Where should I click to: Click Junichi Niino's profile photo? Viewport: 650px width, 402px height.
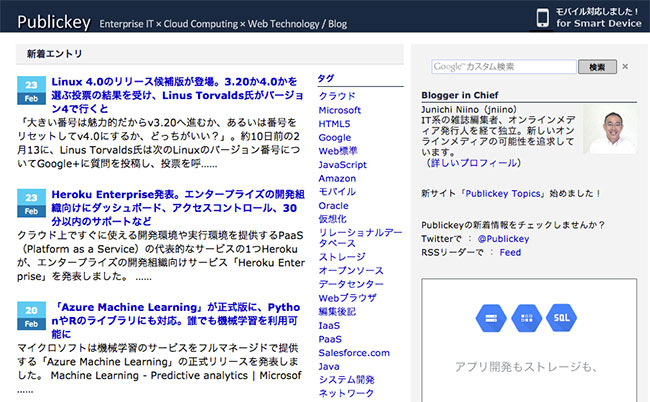(x=610, y=129)
